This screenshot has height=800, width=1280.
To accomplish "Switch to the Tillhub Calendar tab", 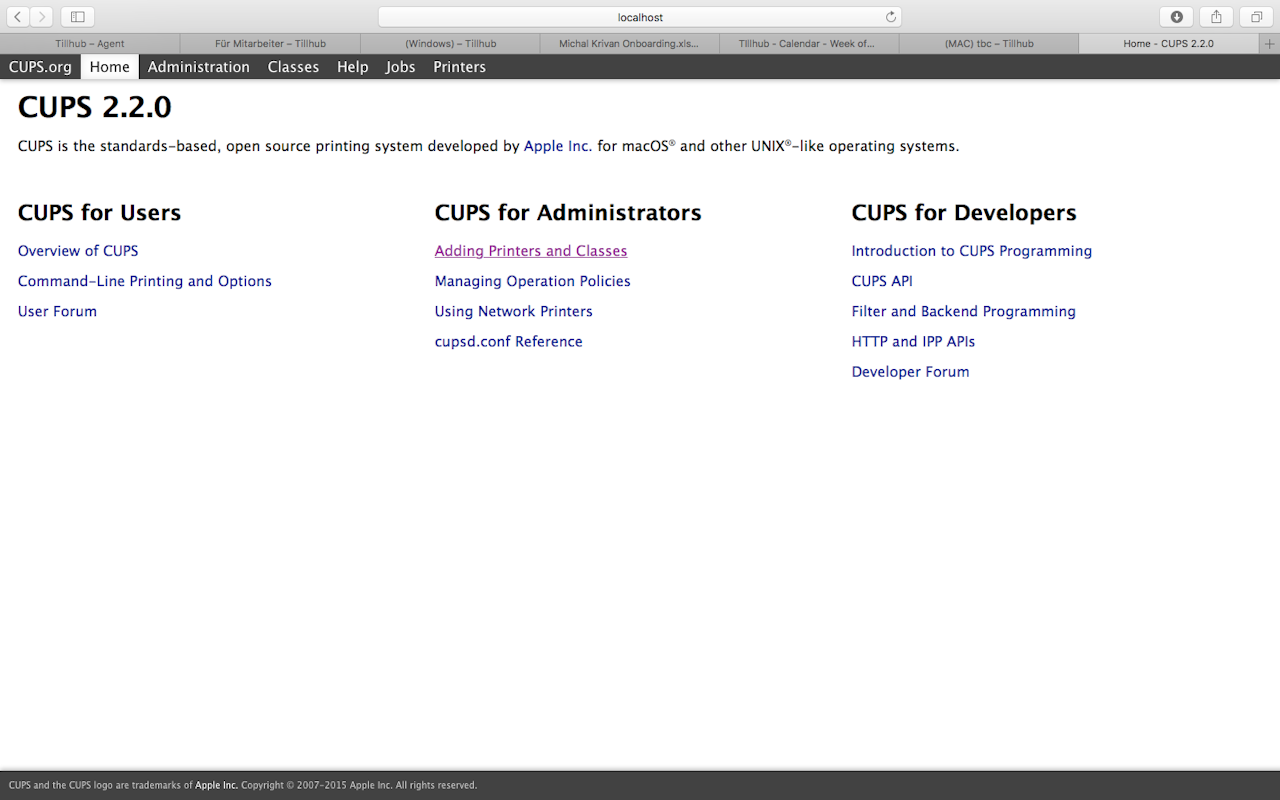I will [x=810, y=44].
